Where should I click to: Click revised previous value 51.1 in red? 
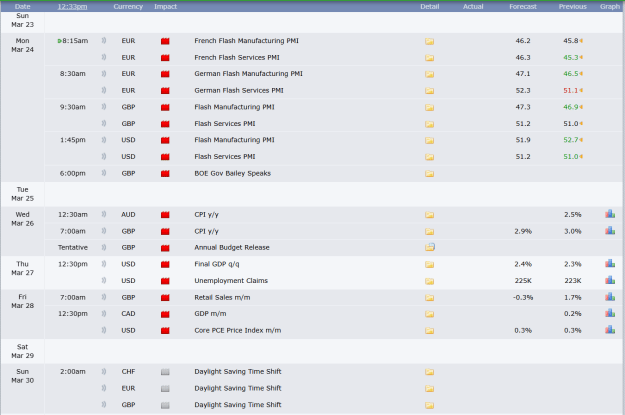571,90
